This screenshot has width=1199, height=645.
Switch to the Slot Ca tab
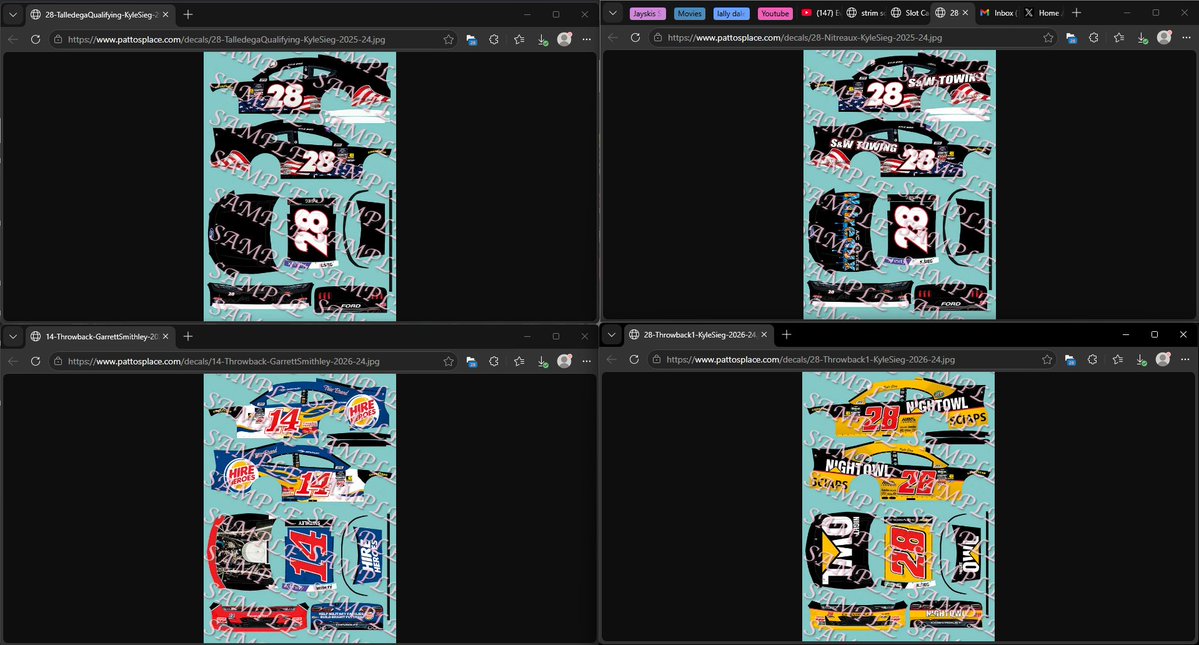(909, 13)
